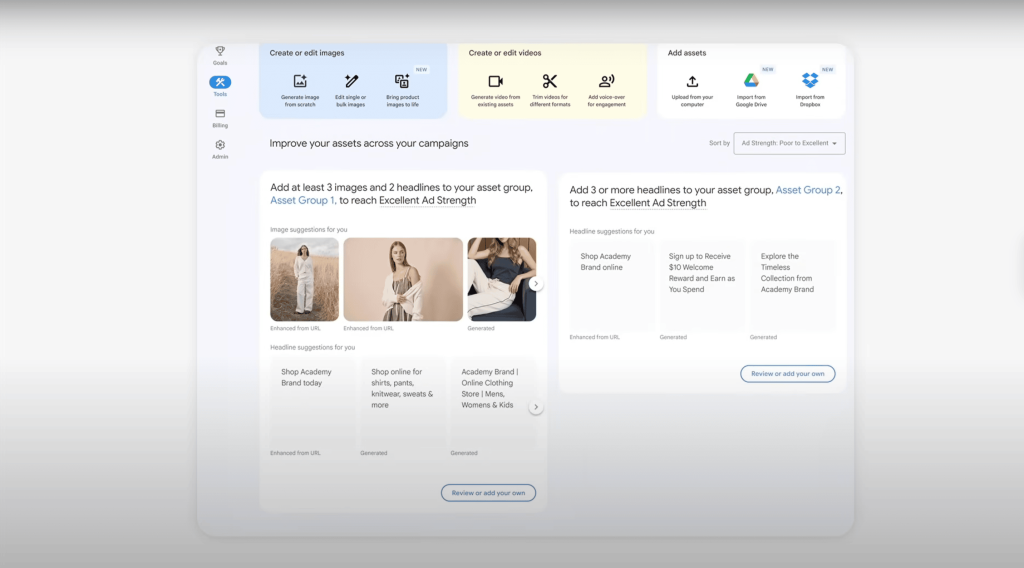1024x568 pixels.
Task: Choose Import from Google Drive
Action: 751,90
